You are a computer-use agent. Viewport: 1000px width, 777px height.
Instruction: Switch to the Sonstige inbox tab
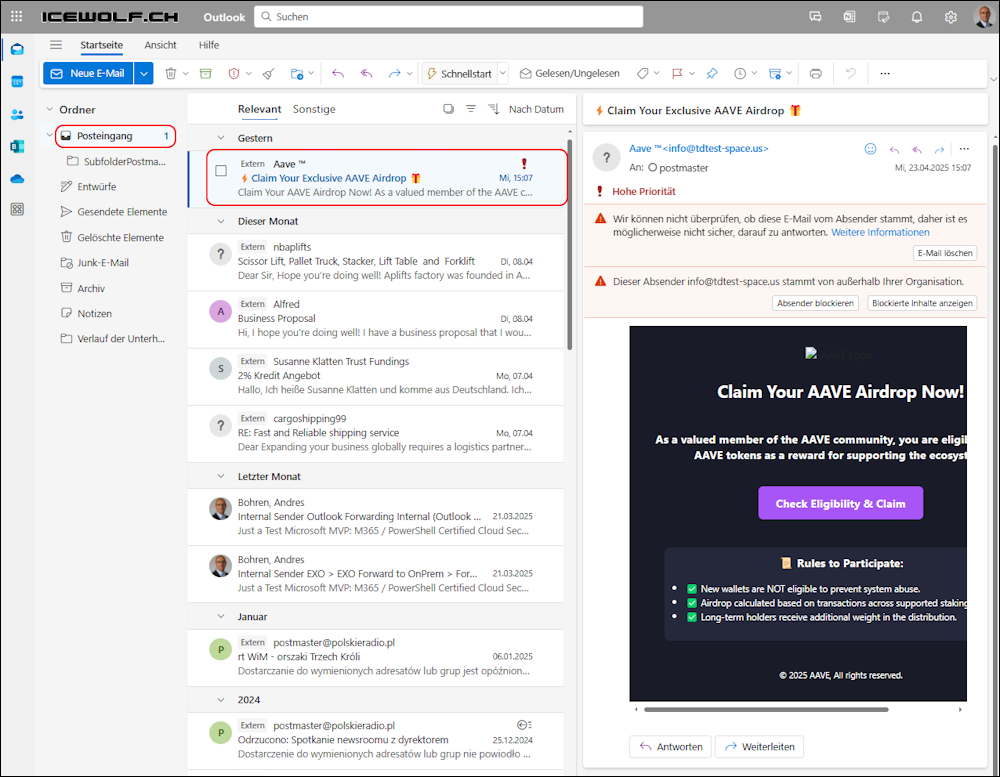click(x=314, y=109)
